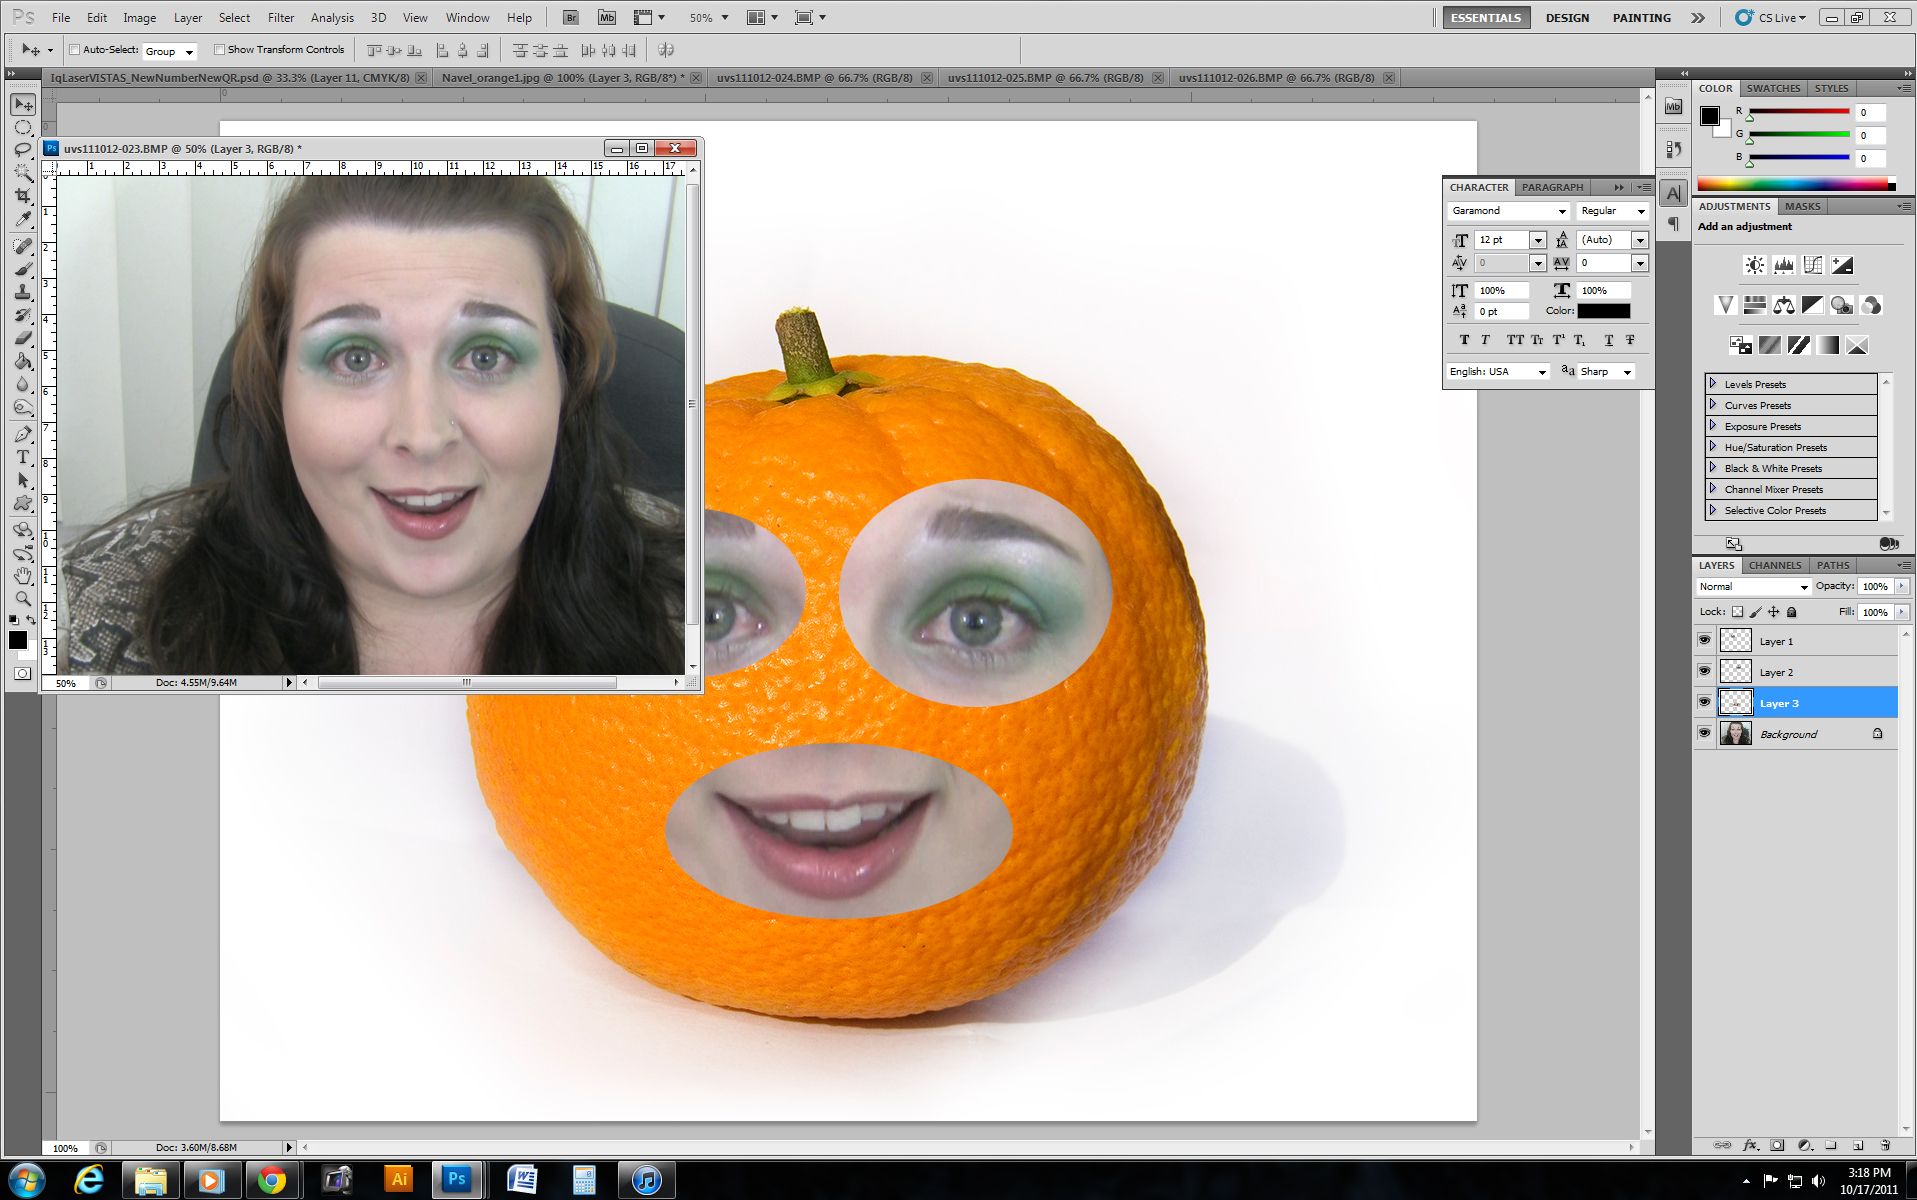Enable Auto-Select in options bar
Viewport: 1917px width, 1200px height.
[75, 49]
